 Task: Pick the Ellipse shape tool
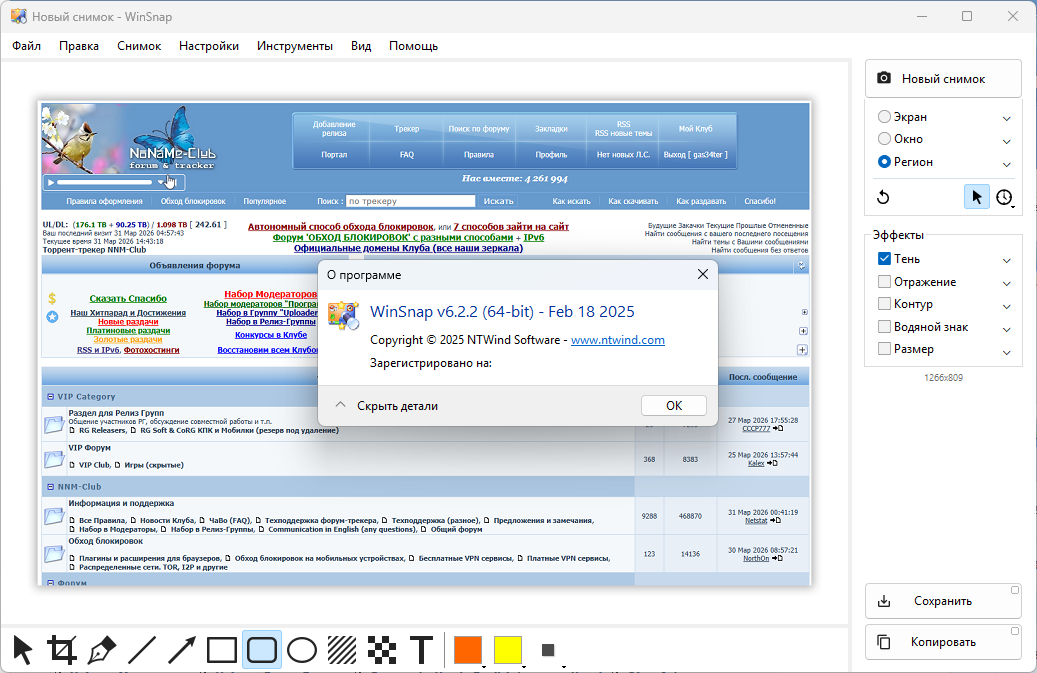(302, 651)
